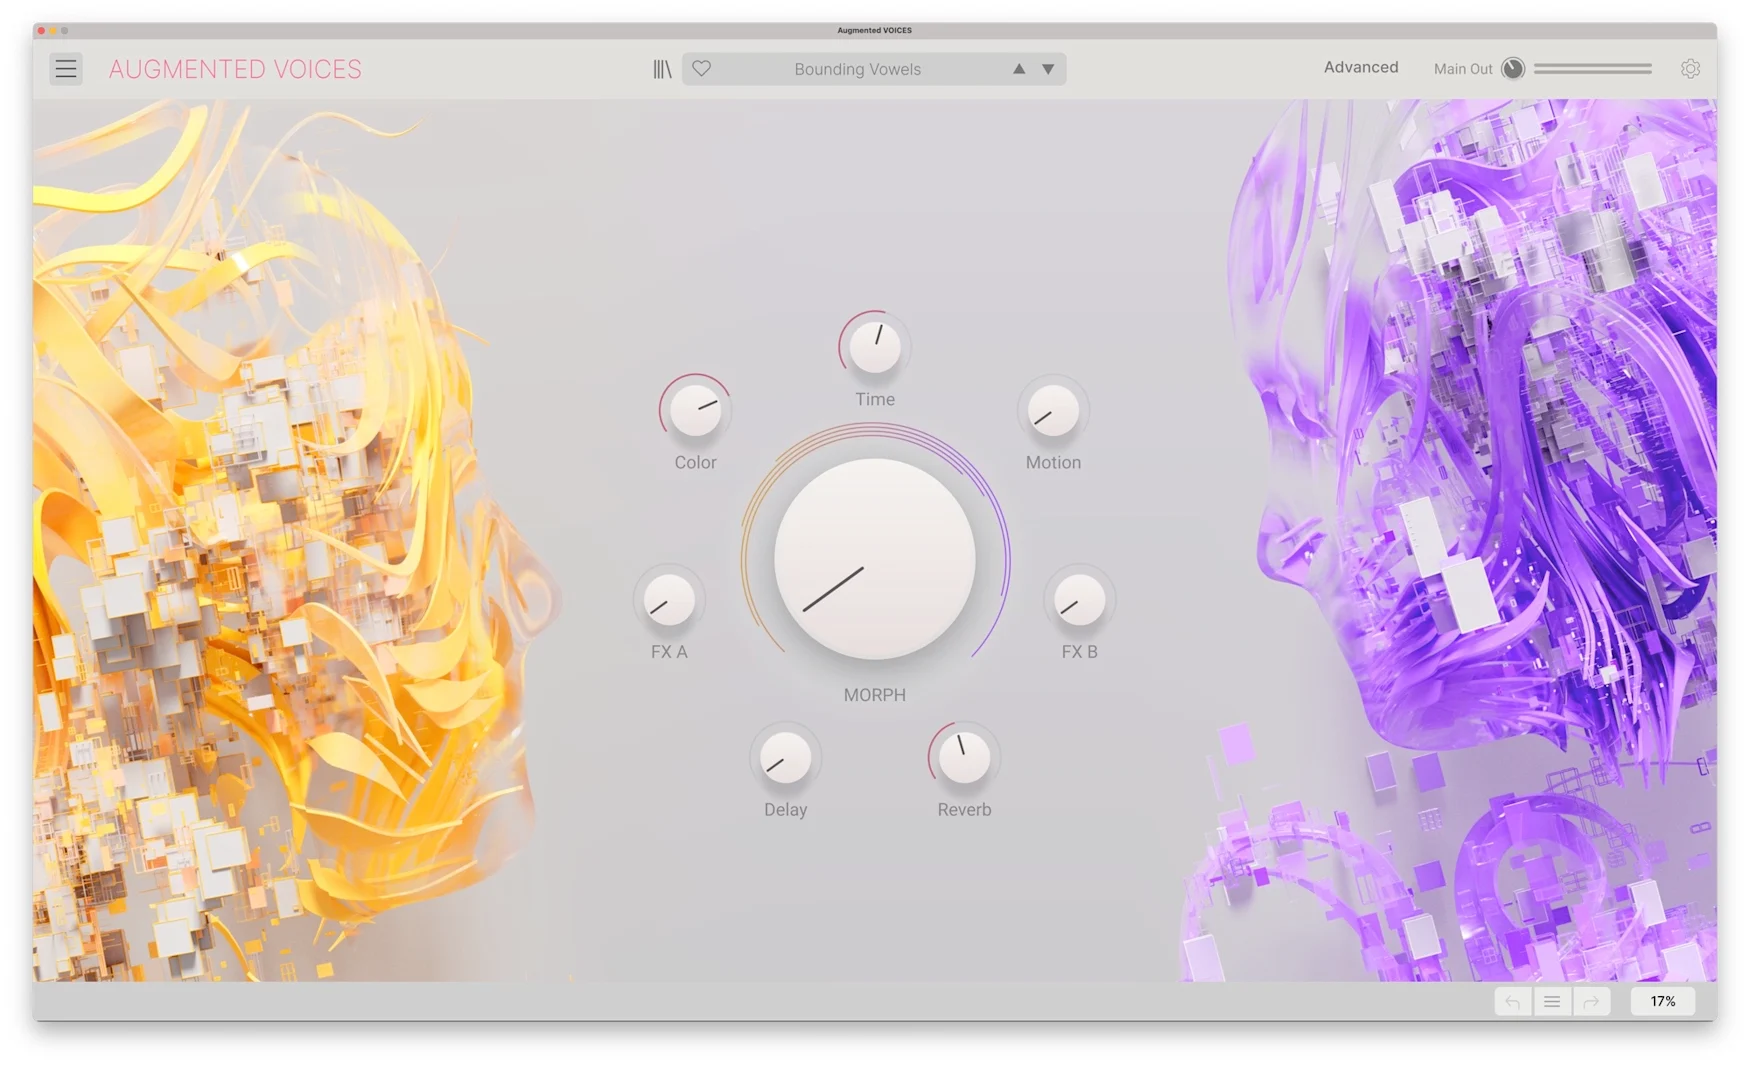Select next preset with down arrow
The width and height of the screenshot is (1750, 1065).
(x=1048, y=69)
